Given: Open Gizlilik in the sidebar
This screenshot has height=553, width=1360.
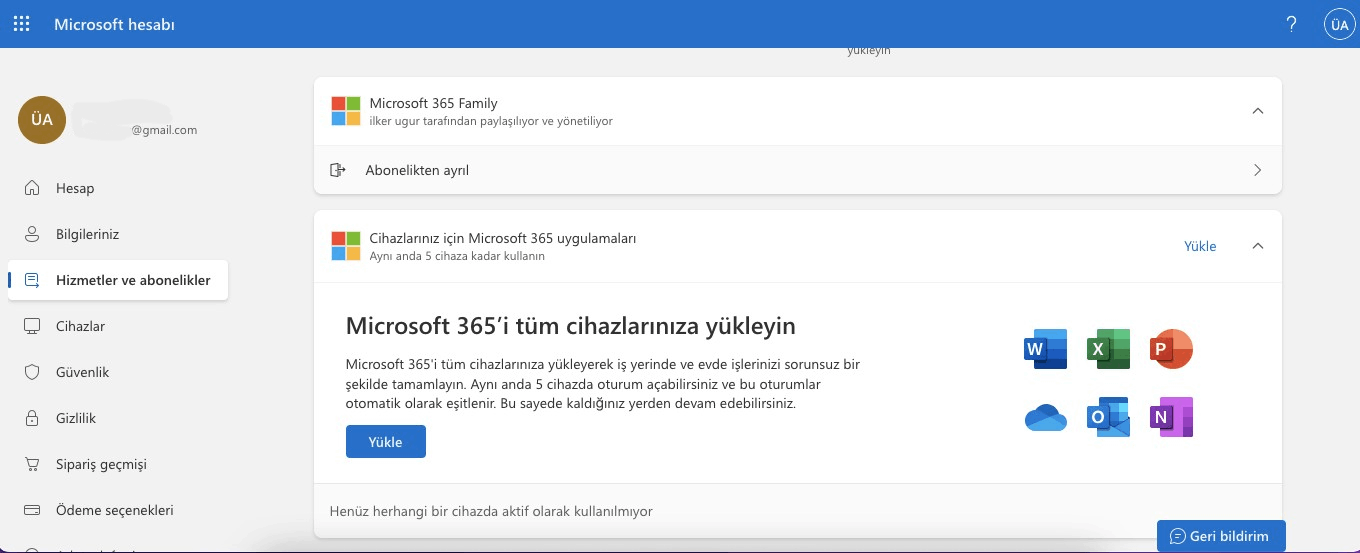Looking at the screenshot, I should [x=118, y=418].
